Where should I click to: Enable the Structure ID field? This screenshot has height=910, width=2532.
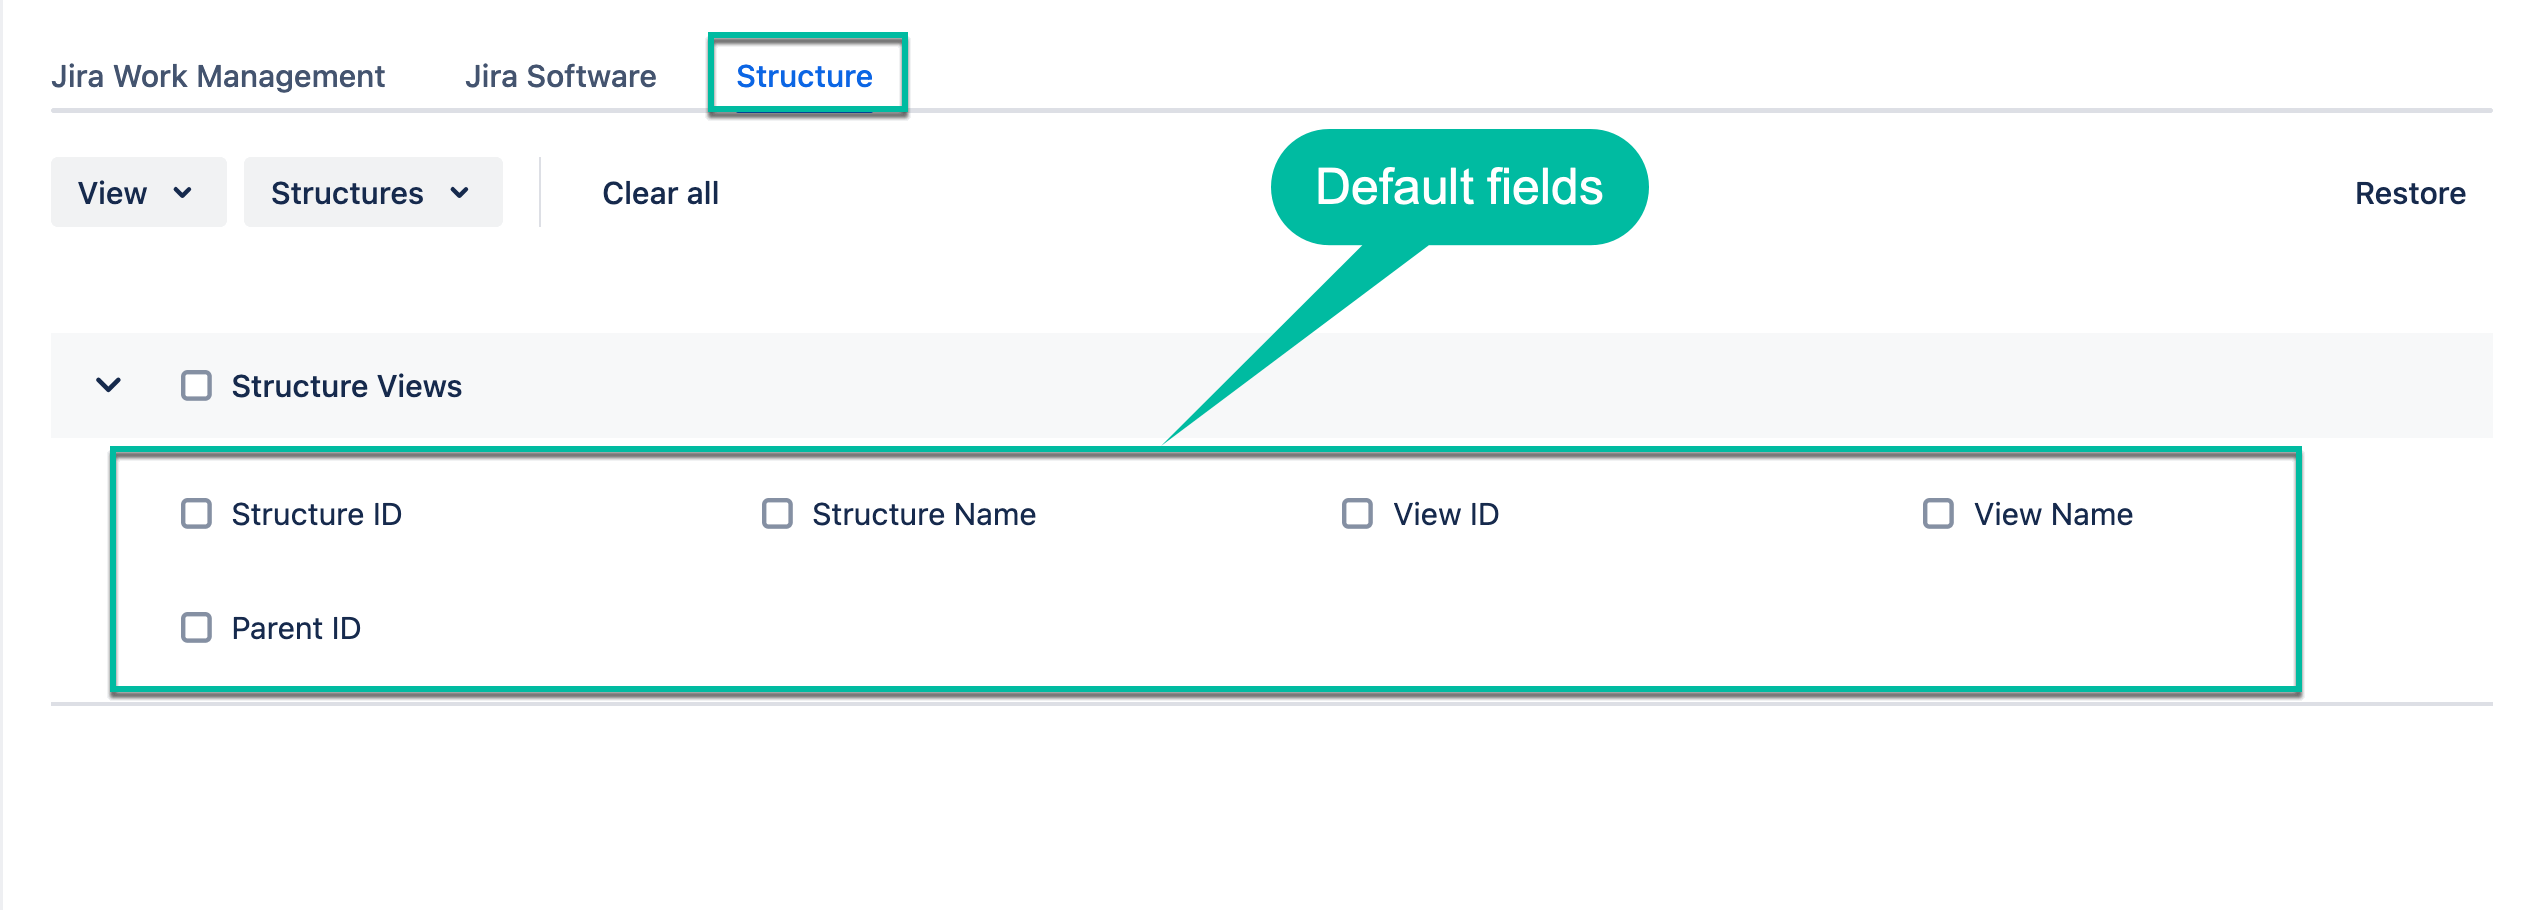[195, 513]
